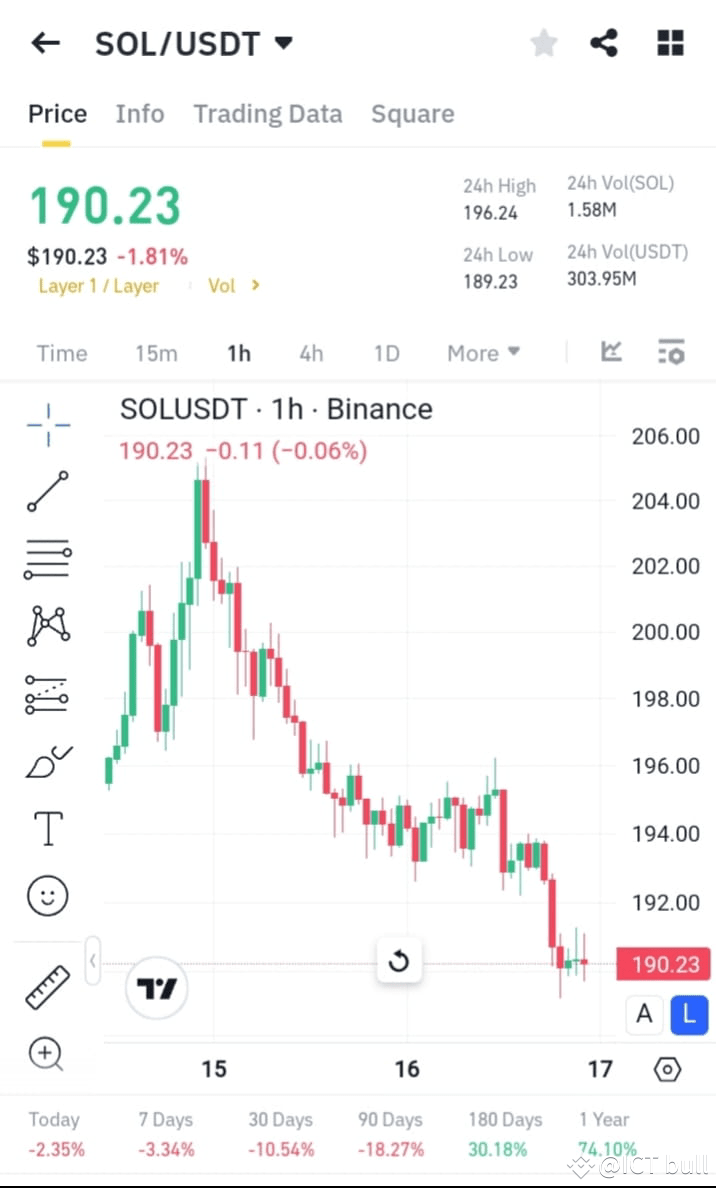Viewport: 716px width, 1188px height.
Task: Select the crosshair cursor tool
Action: click(x=46, y=424)
